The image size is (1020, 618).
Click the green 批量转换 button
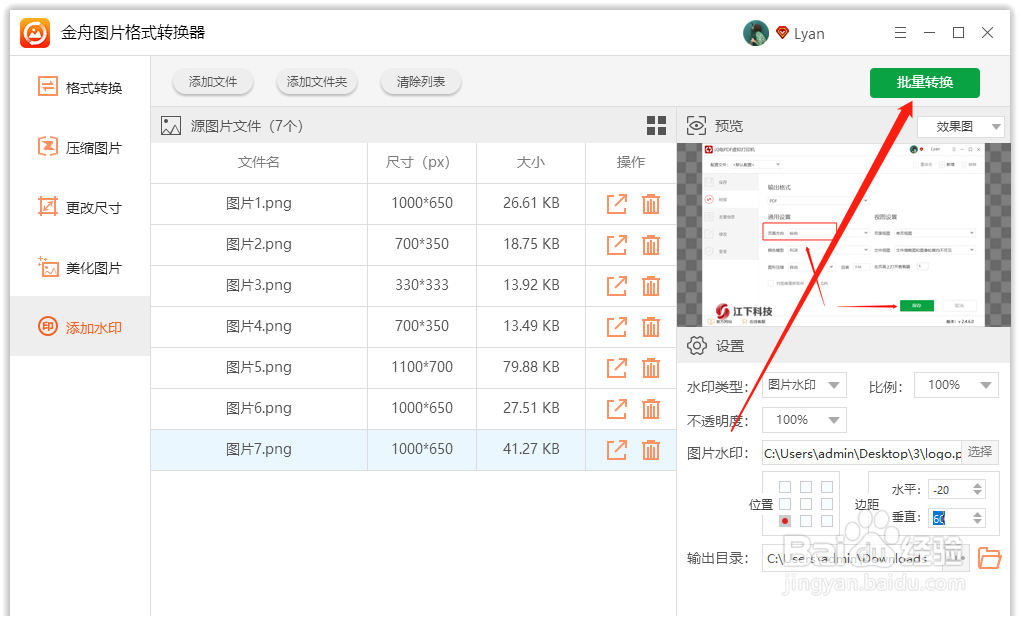coord(924,83)
